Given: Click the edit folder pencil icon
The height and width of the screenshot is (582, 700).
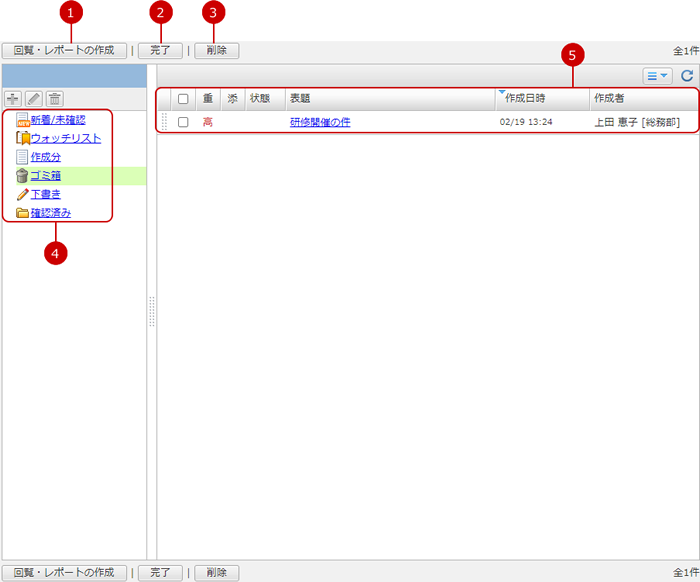Looking at the screenshot, I should [34, 98].
